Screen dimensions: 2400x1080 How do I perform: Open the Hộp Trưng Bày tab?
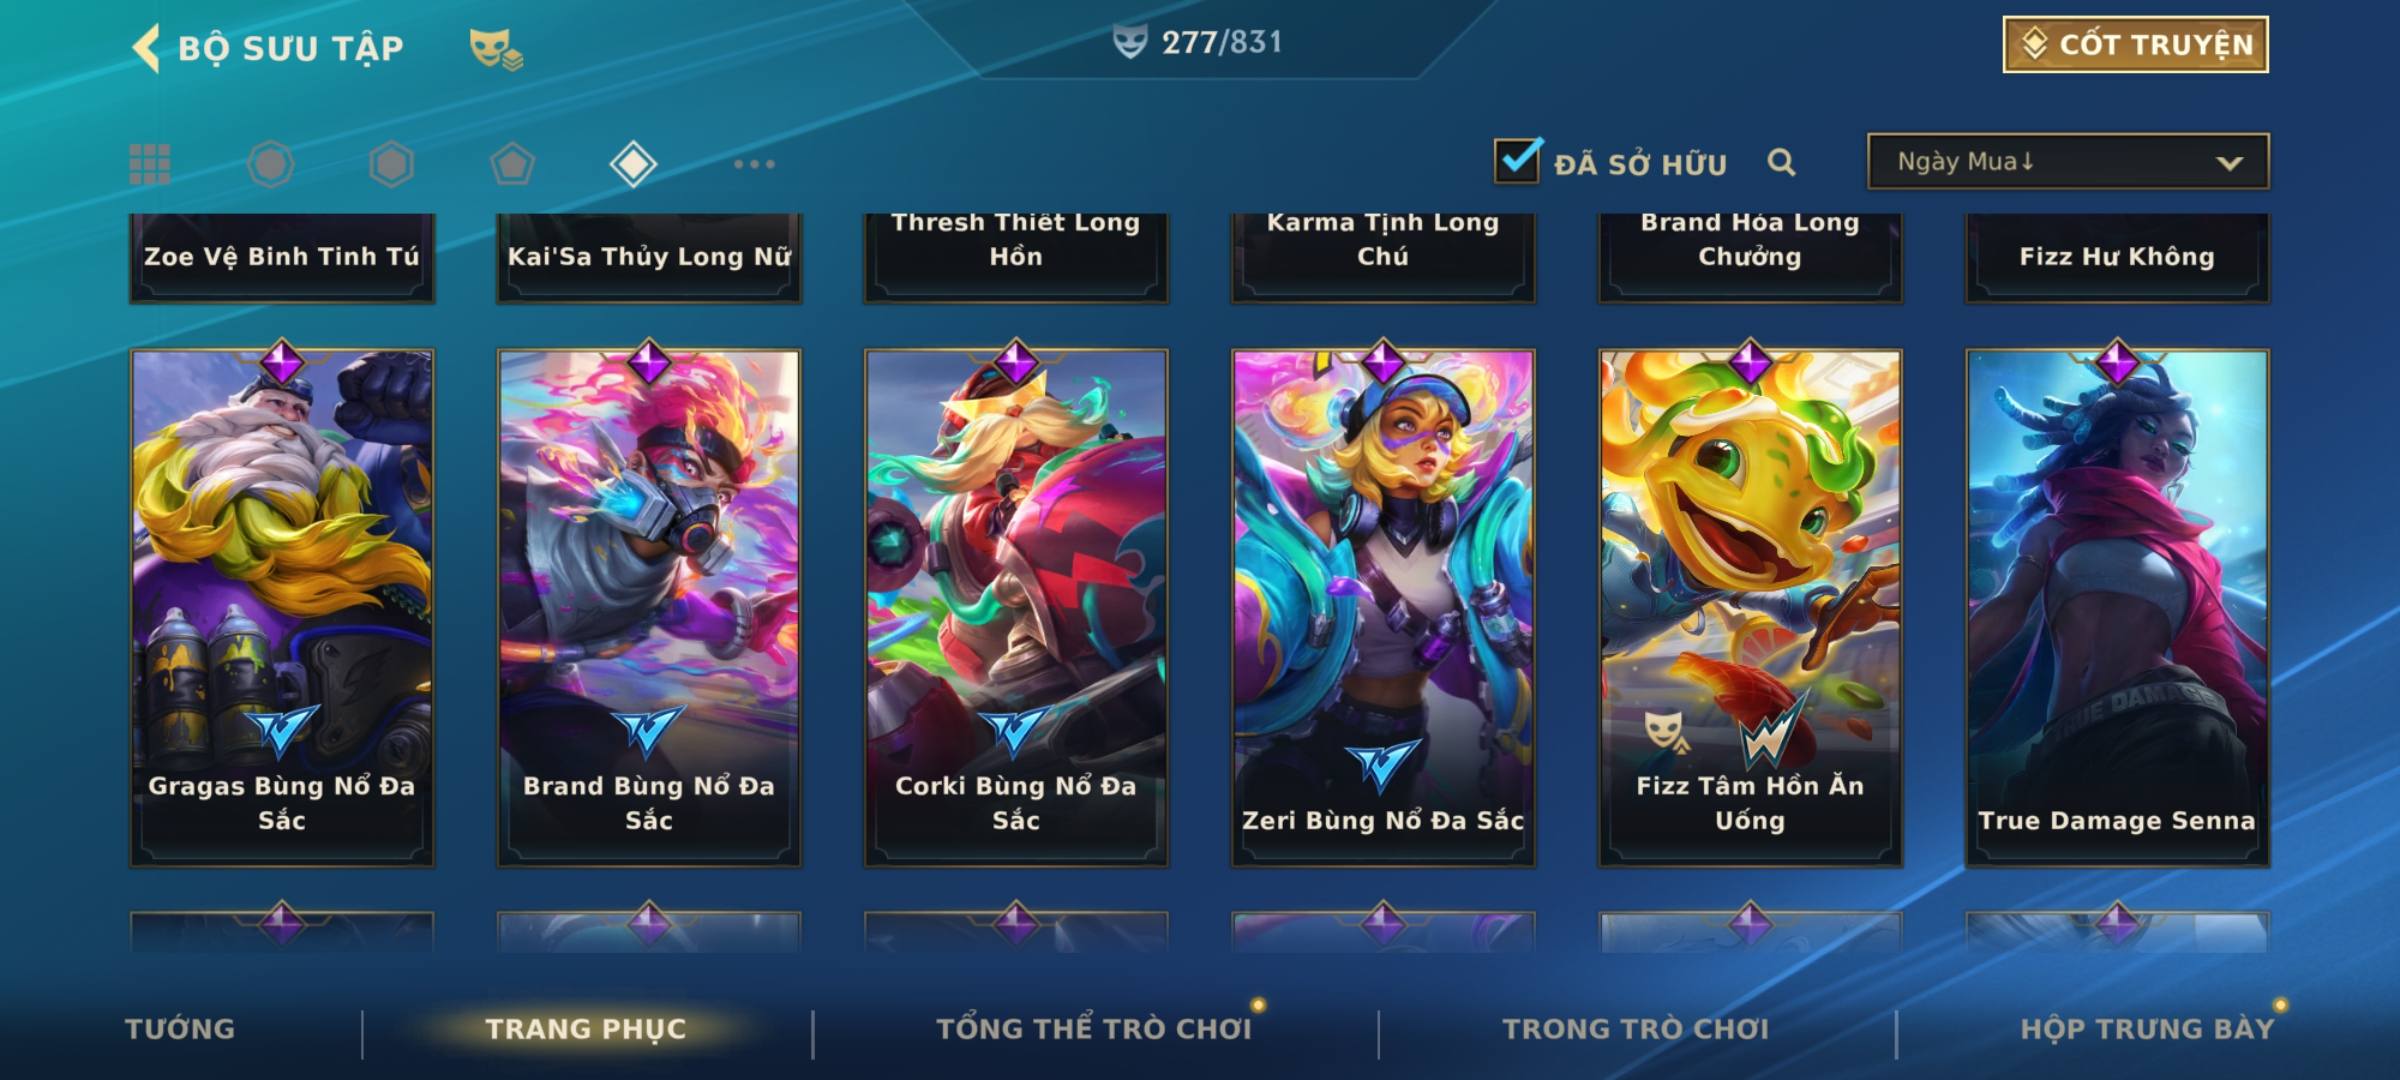(x=2147, y=1029)
